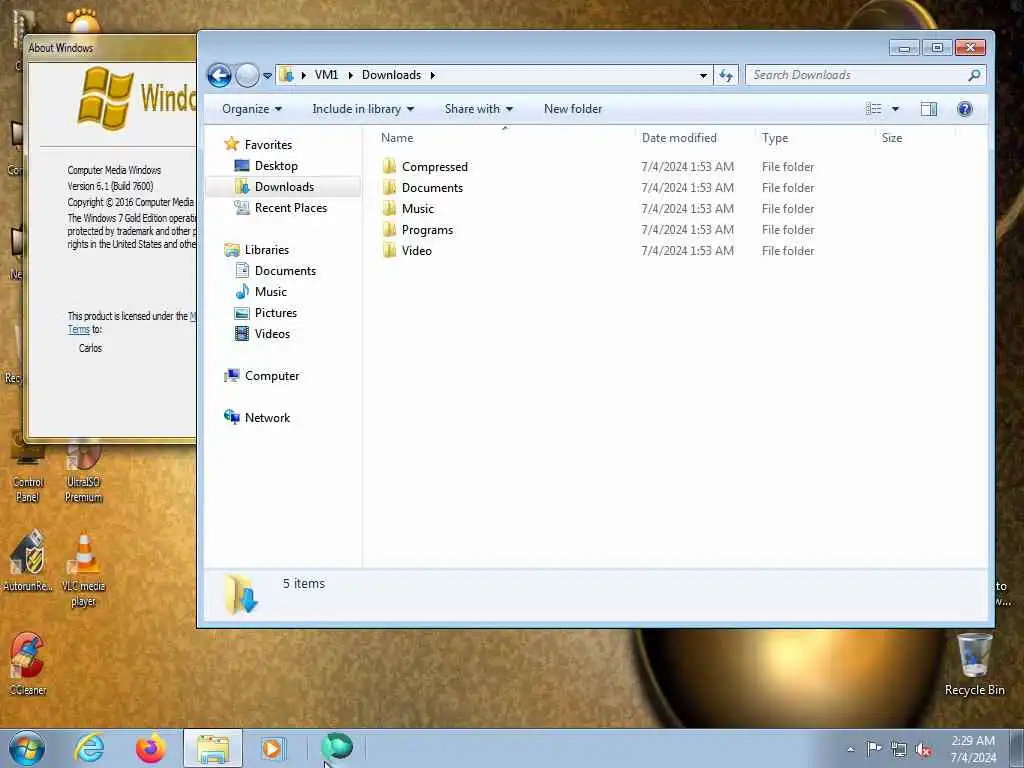Open the Windows Start button

(x=27, y=748)
